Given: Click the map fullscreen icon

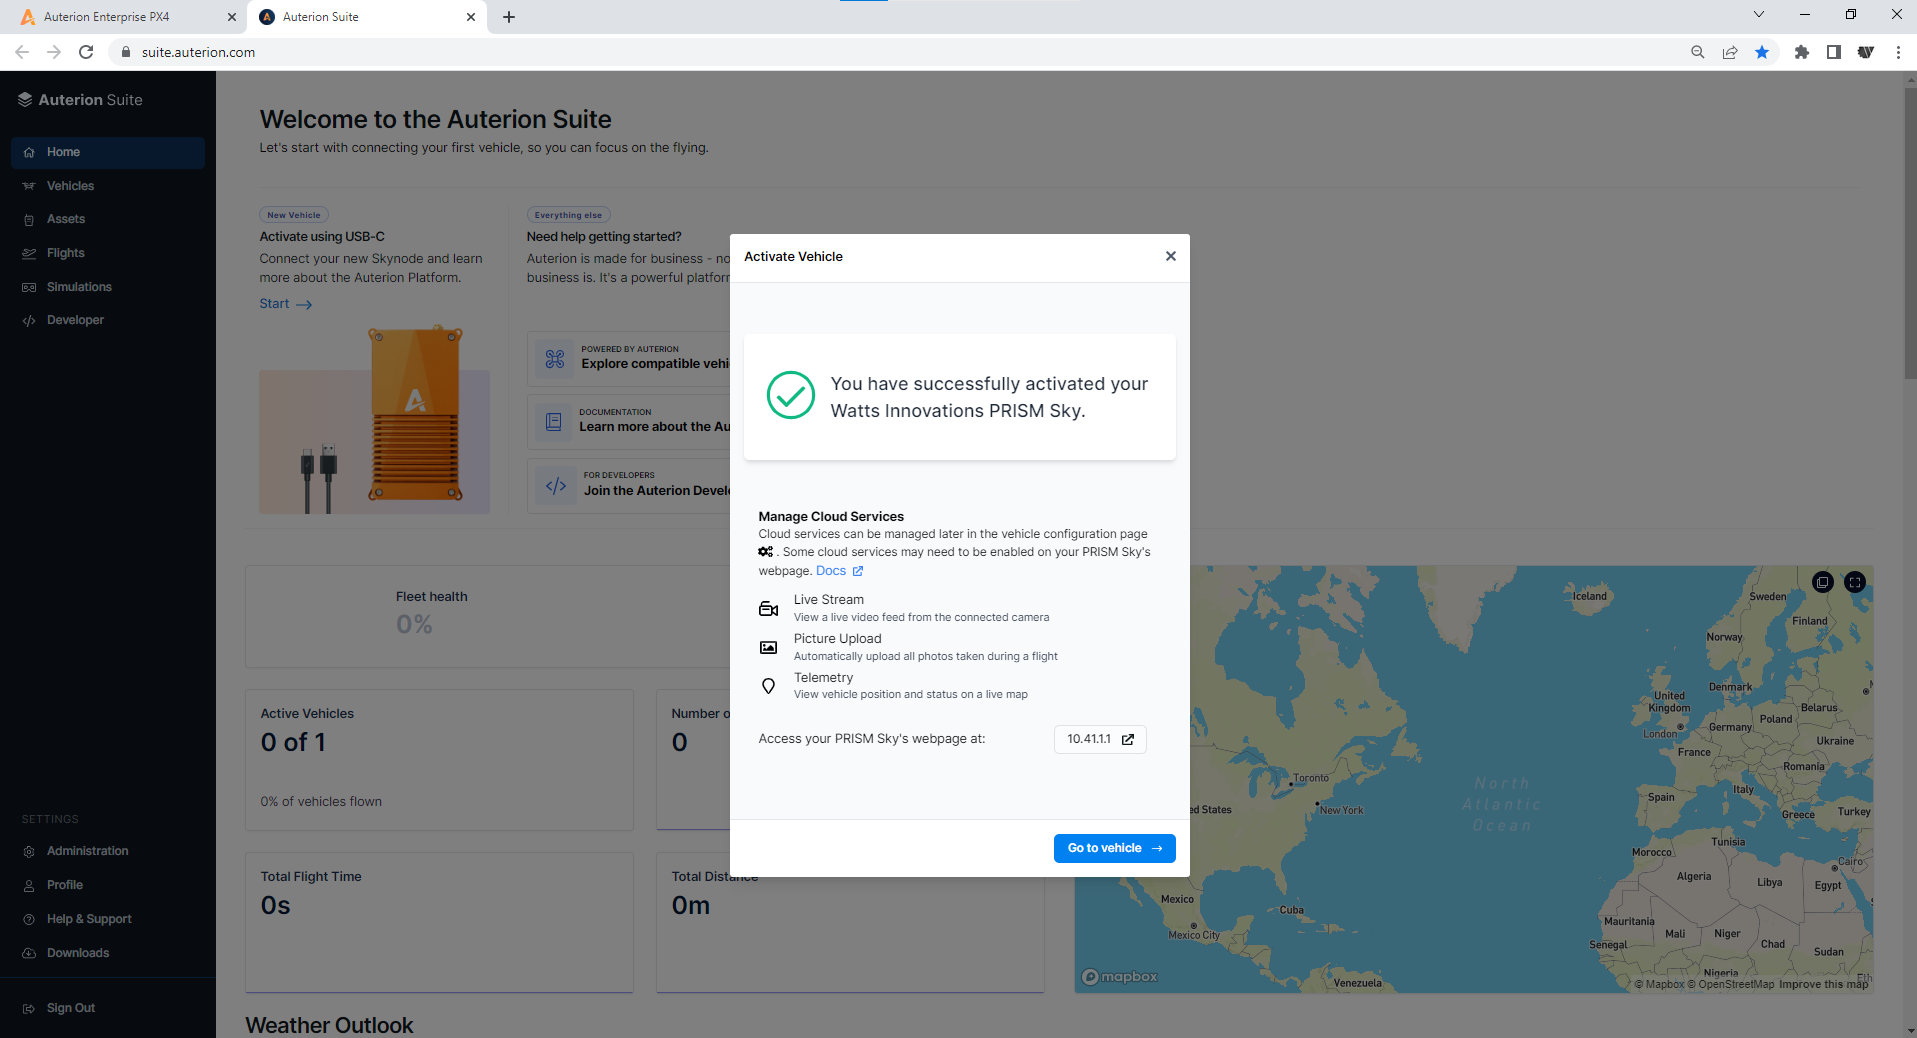Looking at the screenshot, I should click(1854, 582).
